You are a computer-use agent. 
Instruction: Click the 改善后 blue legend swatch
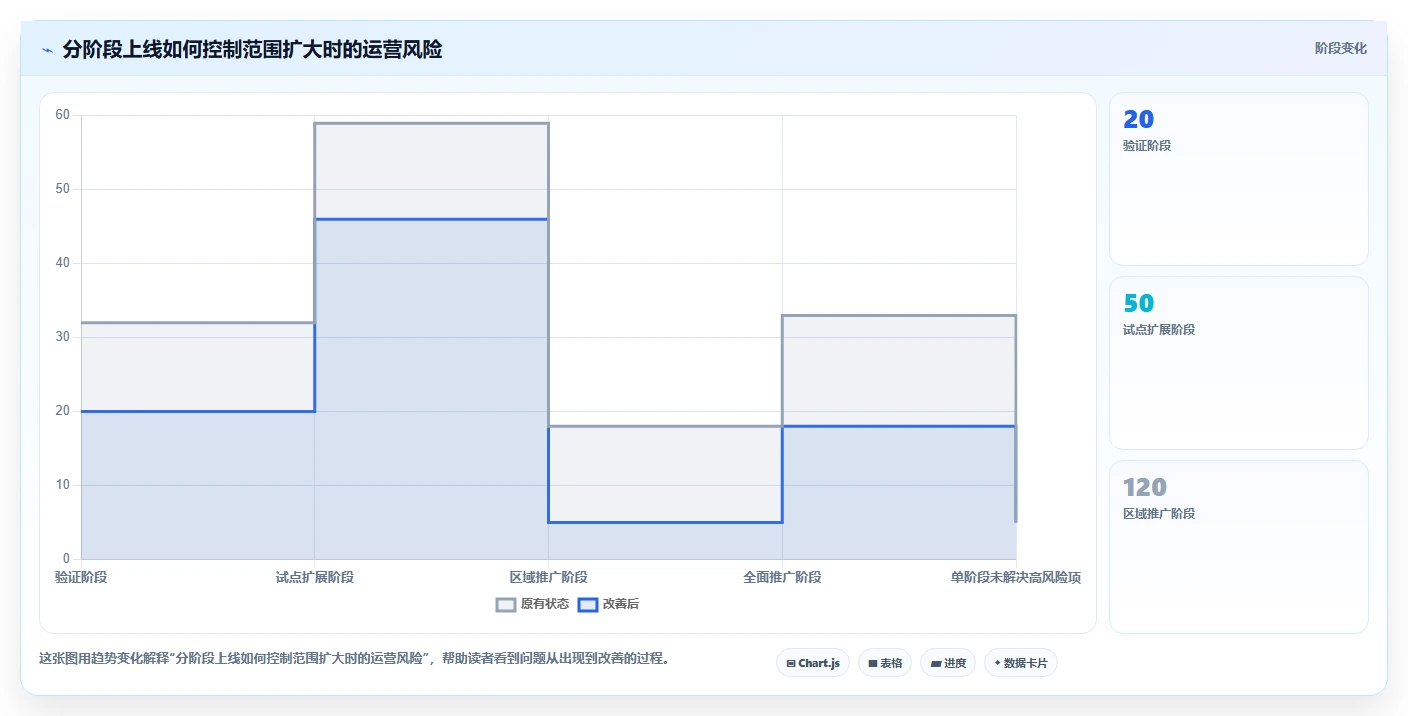(x=589, y=604)
